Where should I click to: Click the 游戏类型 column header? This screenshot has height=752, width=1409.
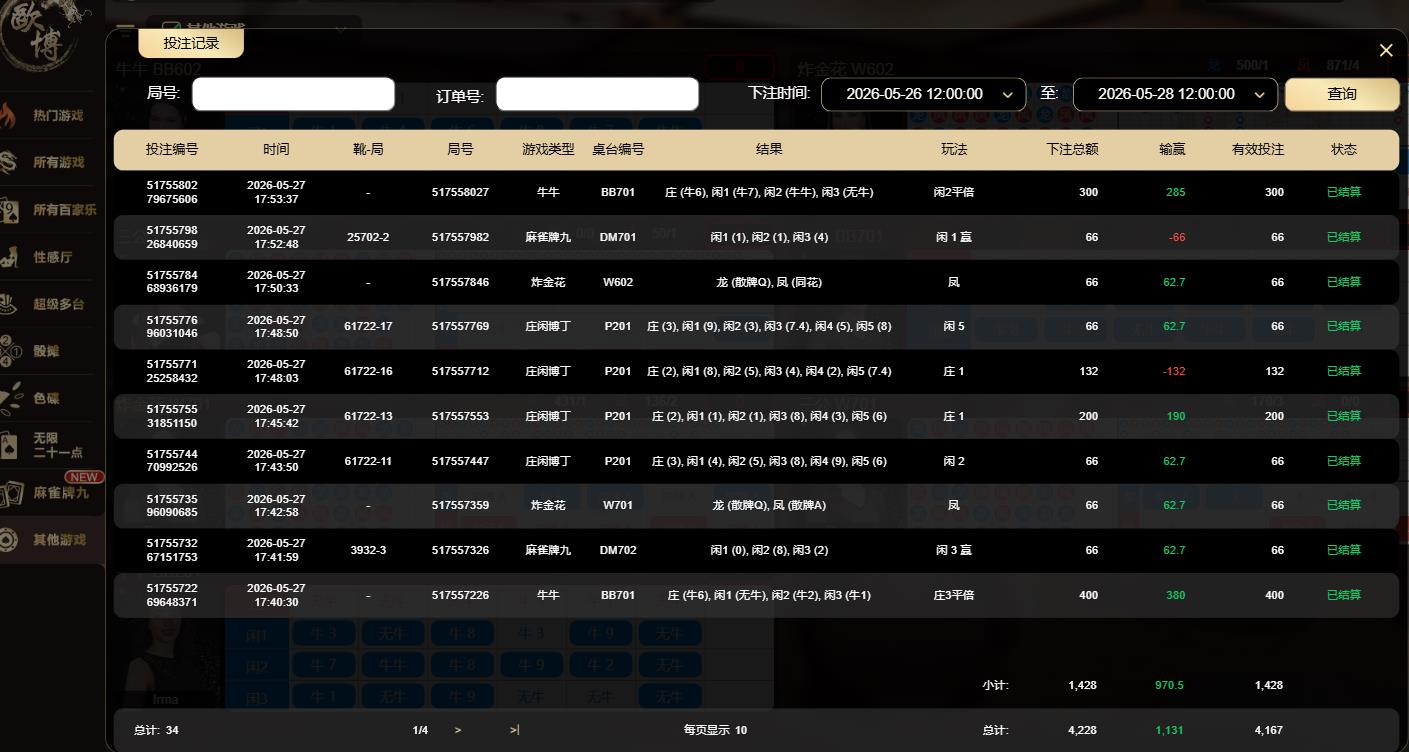point(548,149)
